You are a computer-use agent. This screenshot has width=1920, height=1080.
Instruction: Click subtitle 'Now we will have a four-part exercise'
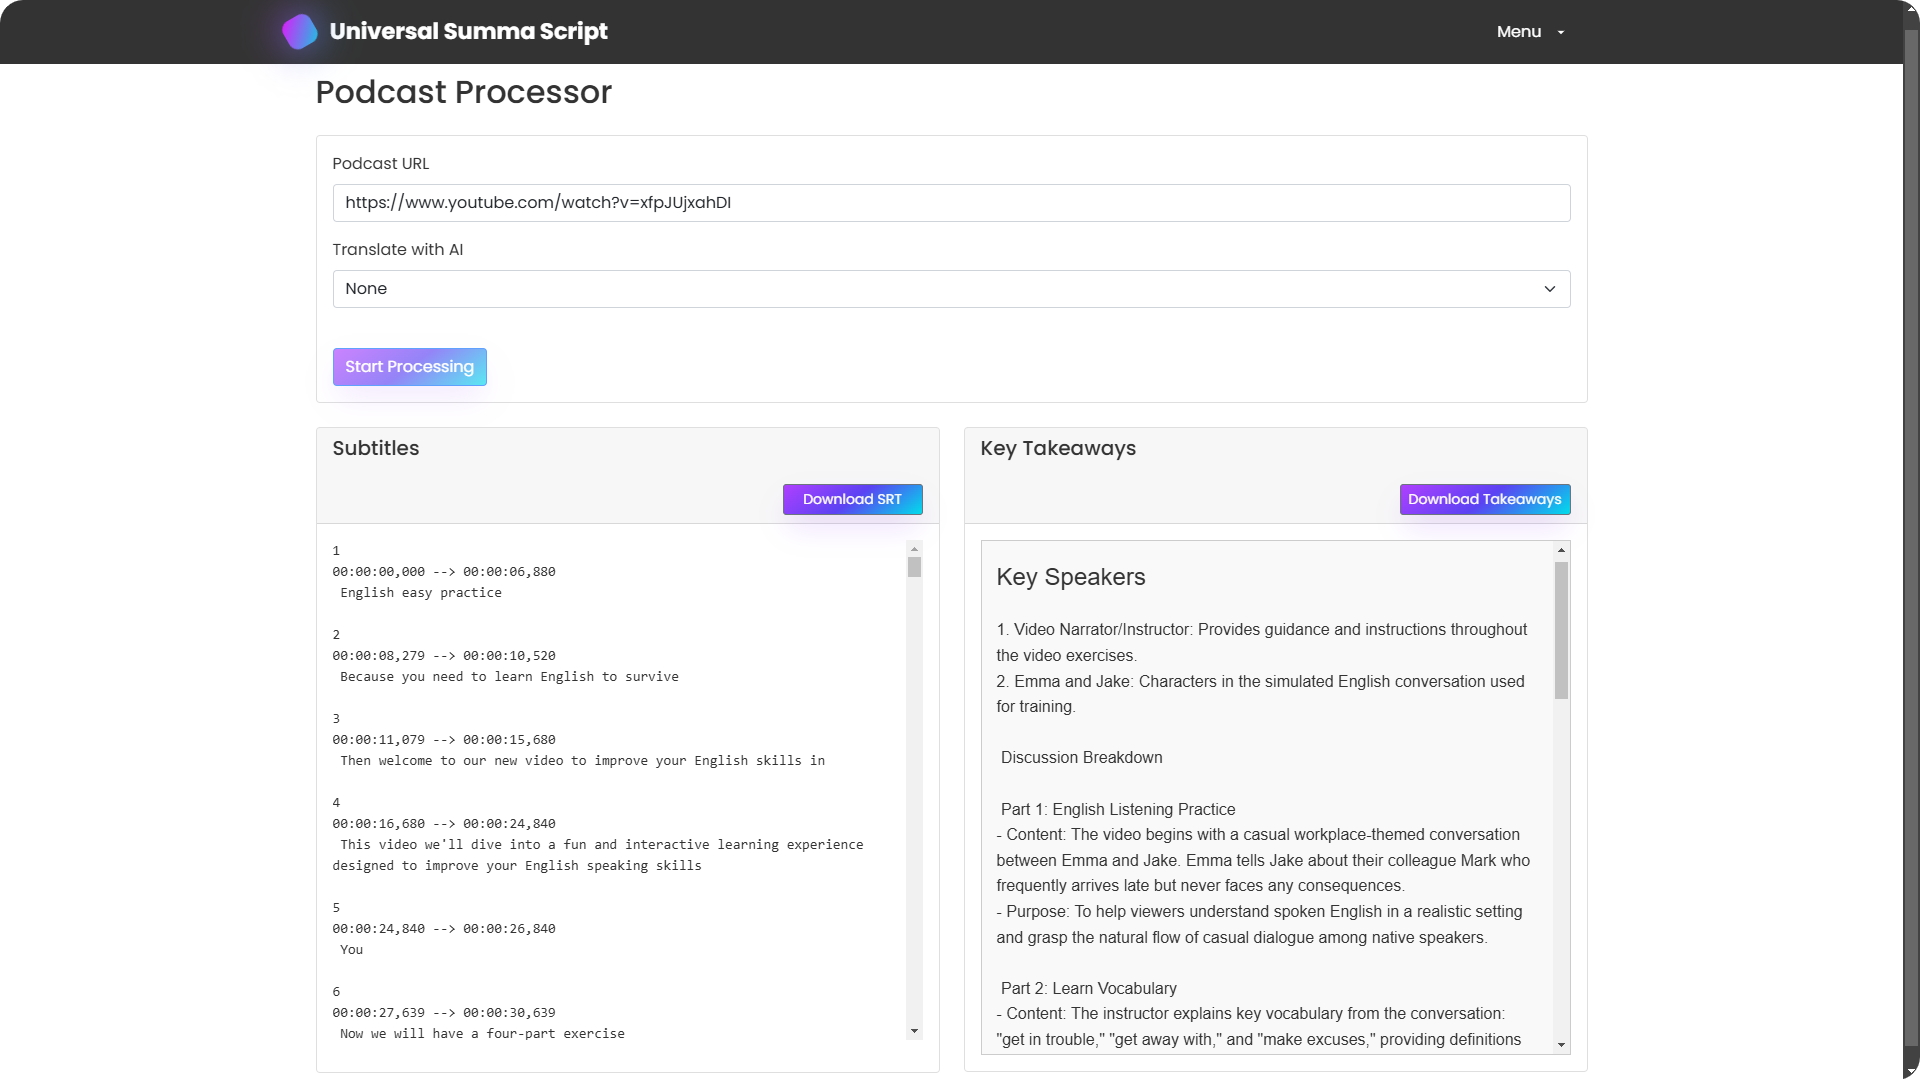click(482, 1034)
